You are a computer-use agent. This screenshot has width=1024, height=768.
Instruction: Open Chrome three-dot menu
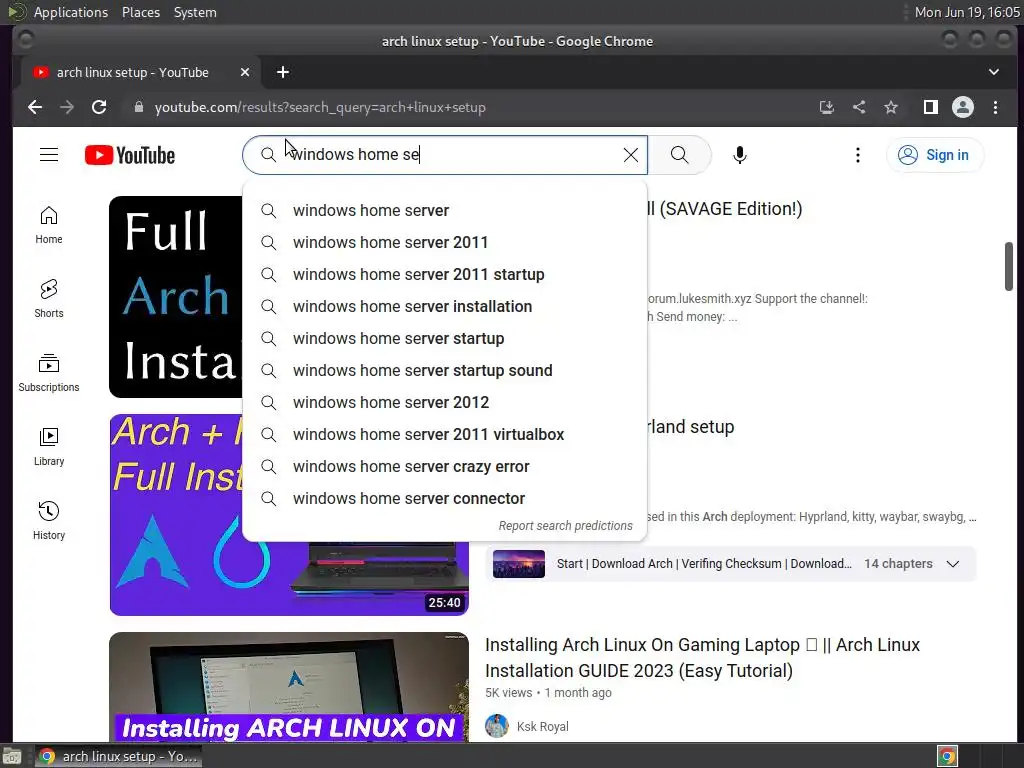click(995, 107)
